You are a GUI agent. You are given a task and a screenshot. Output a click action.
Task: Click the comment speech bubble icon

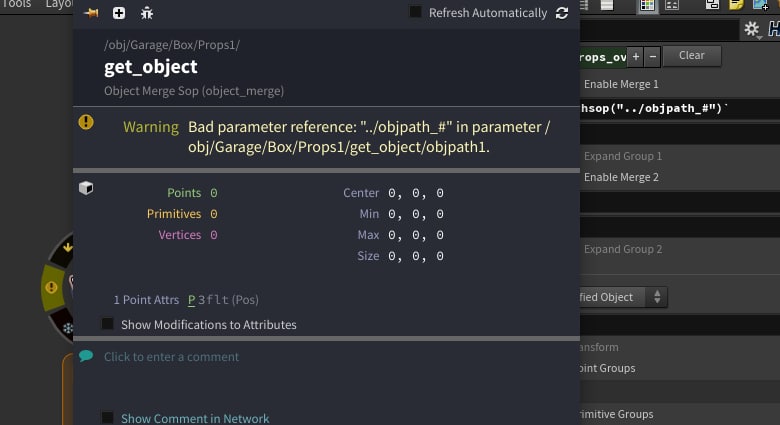(86, 356)
